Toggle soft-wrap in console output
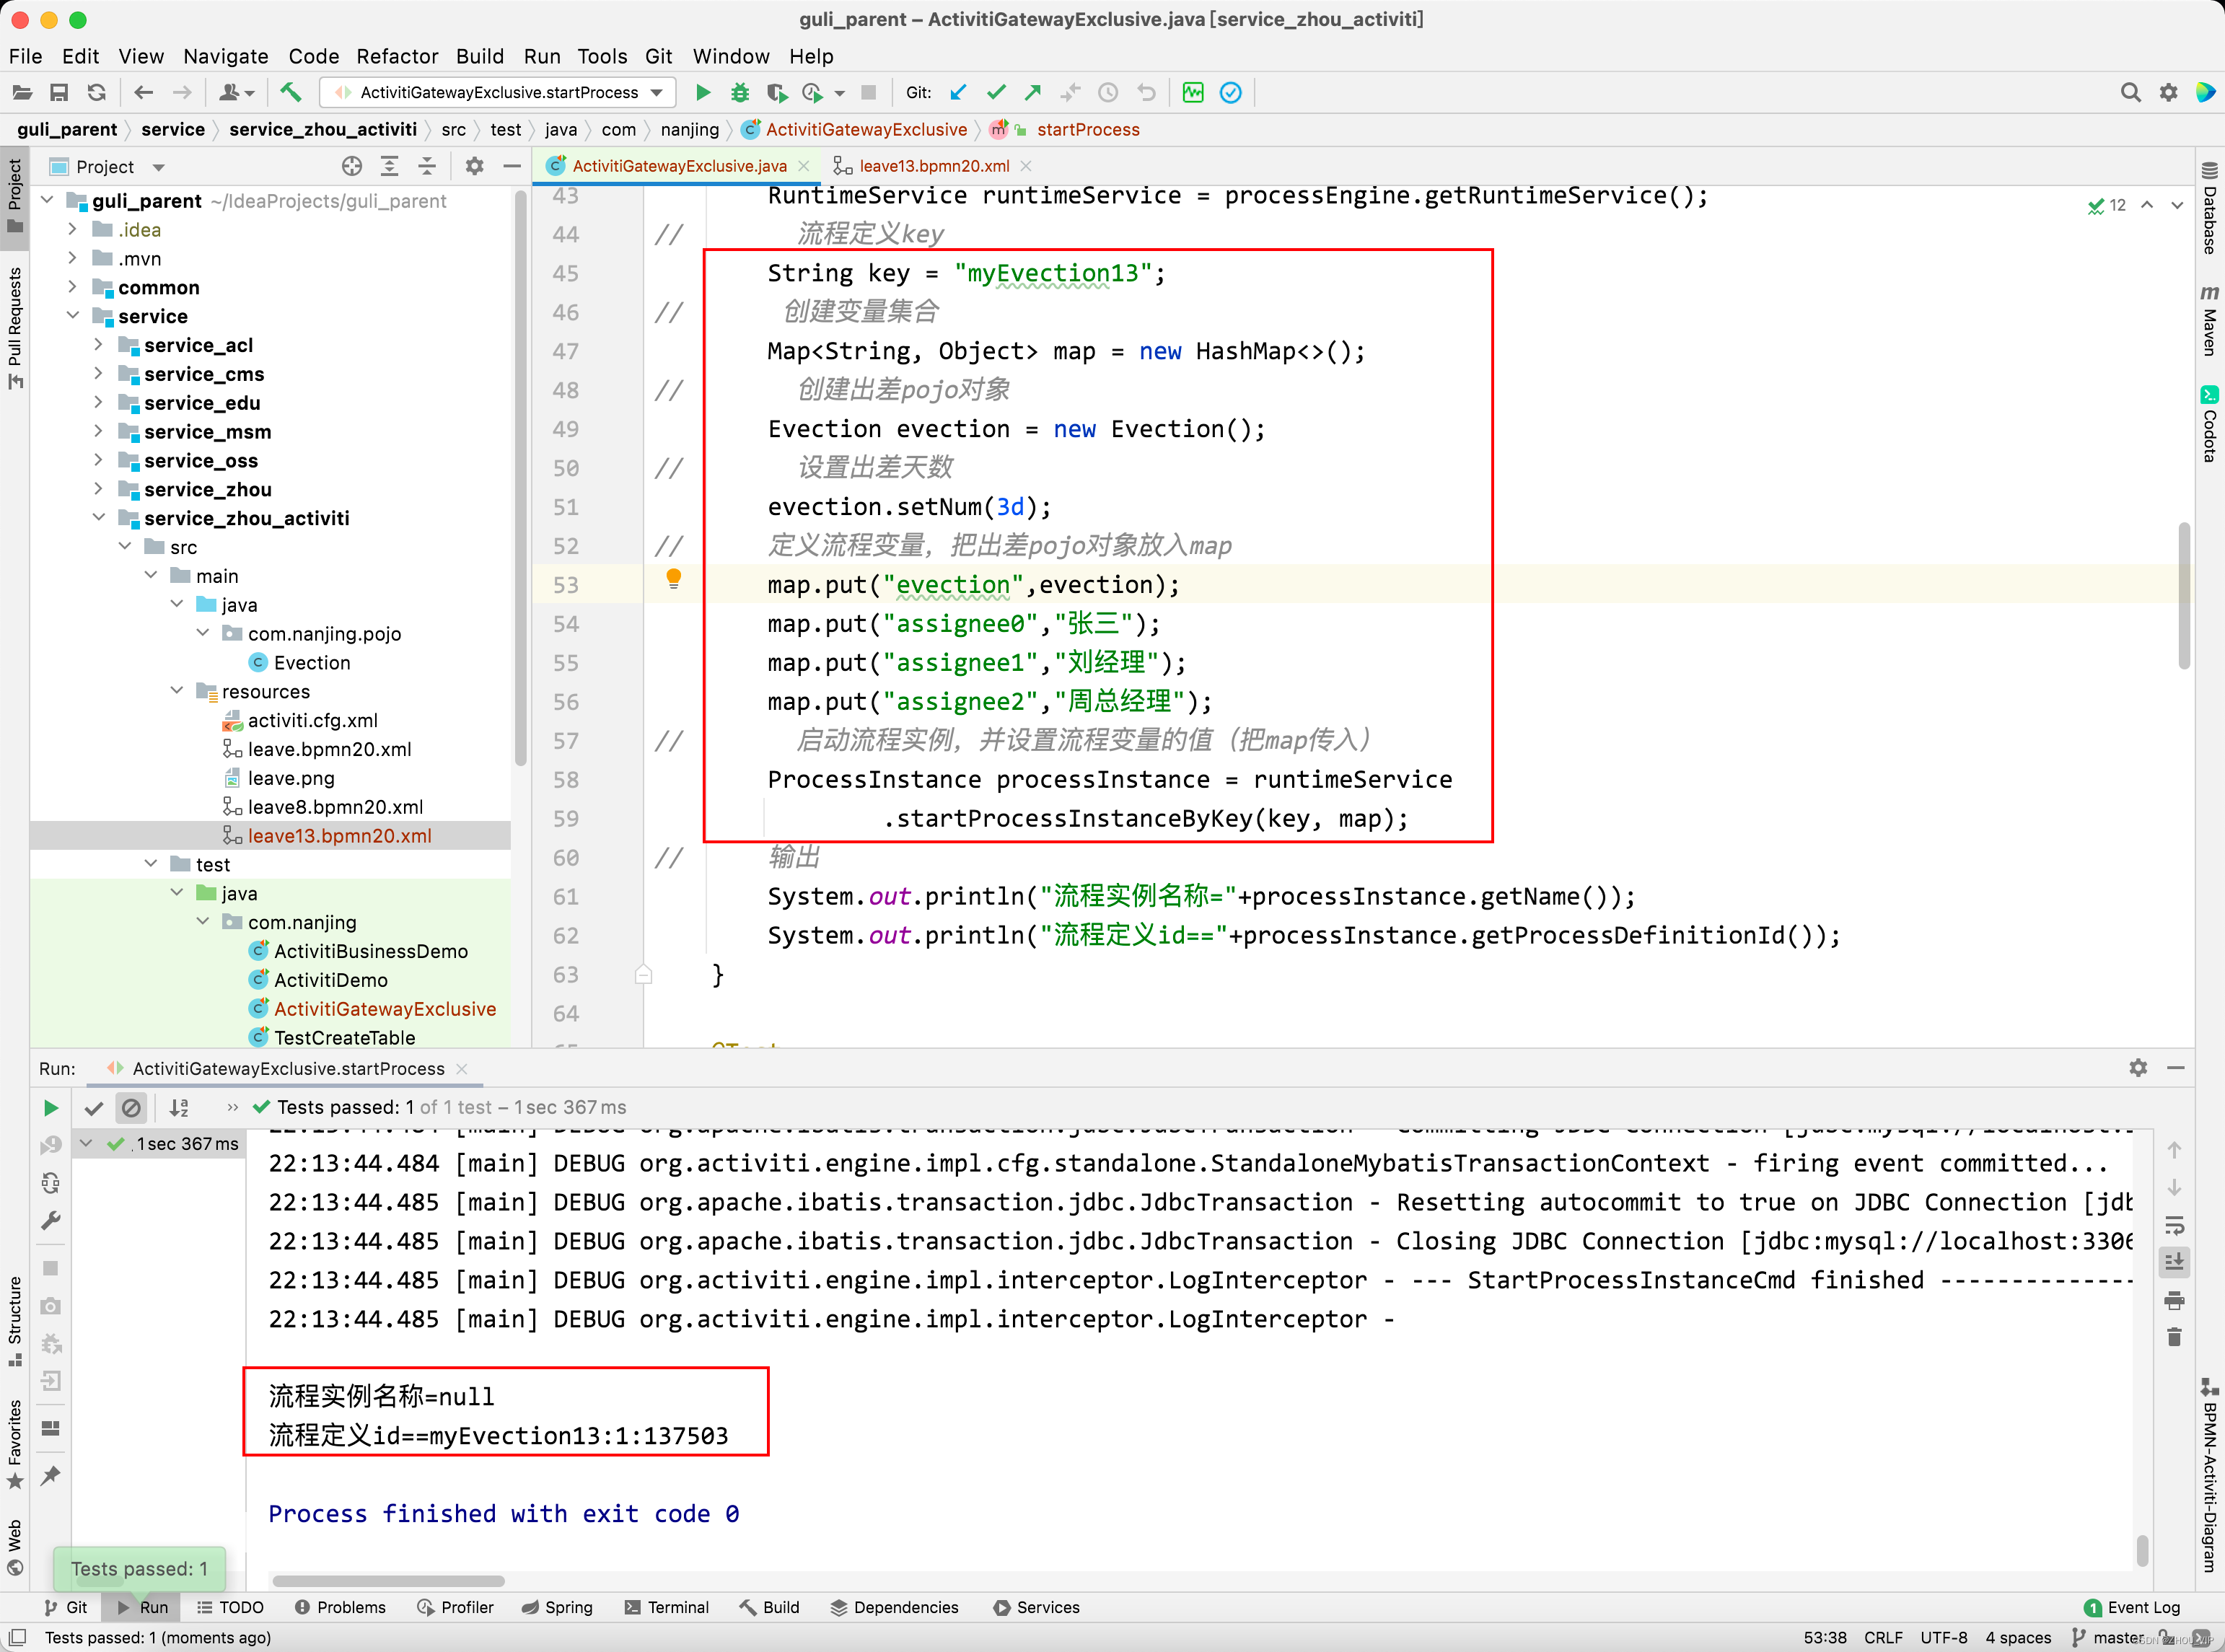Image resolution: width=2225 pixels, height=1652 pixels. [x=2174, y=1225]
